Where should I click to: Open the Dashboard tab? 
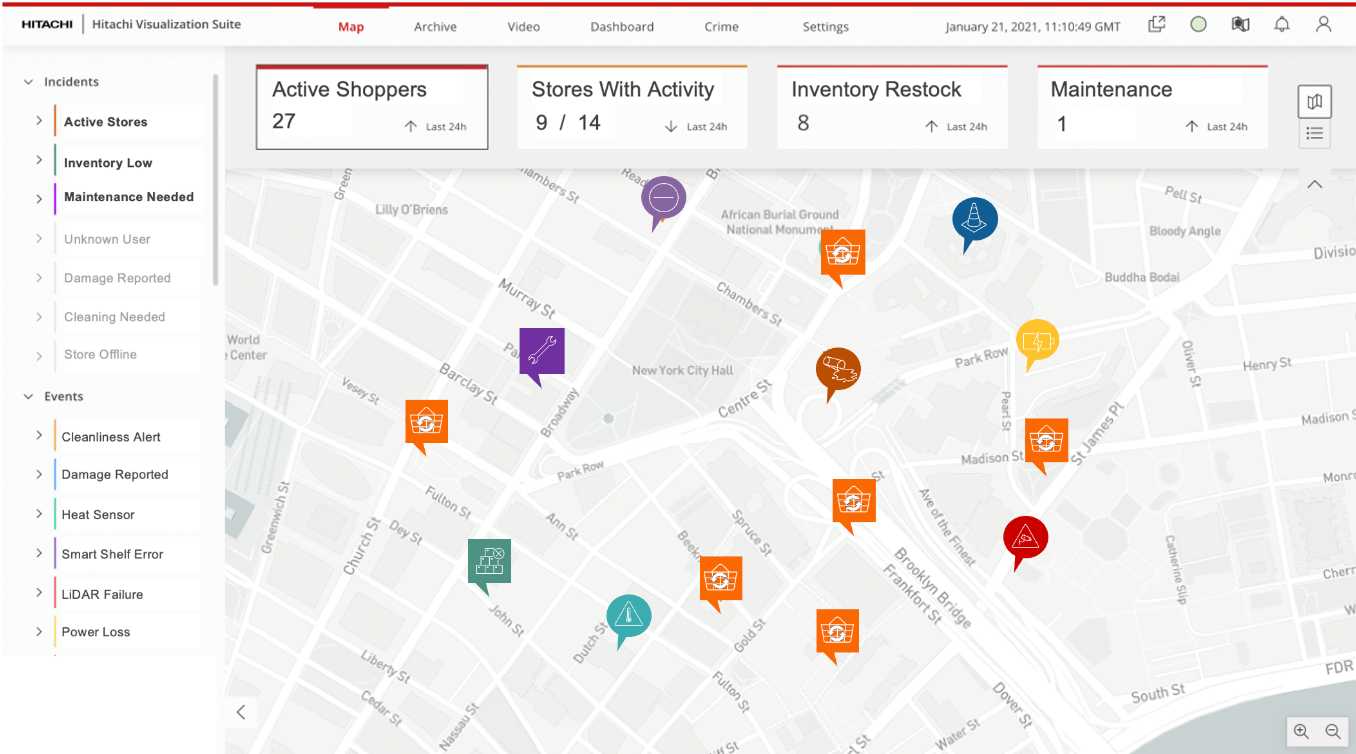621,27
